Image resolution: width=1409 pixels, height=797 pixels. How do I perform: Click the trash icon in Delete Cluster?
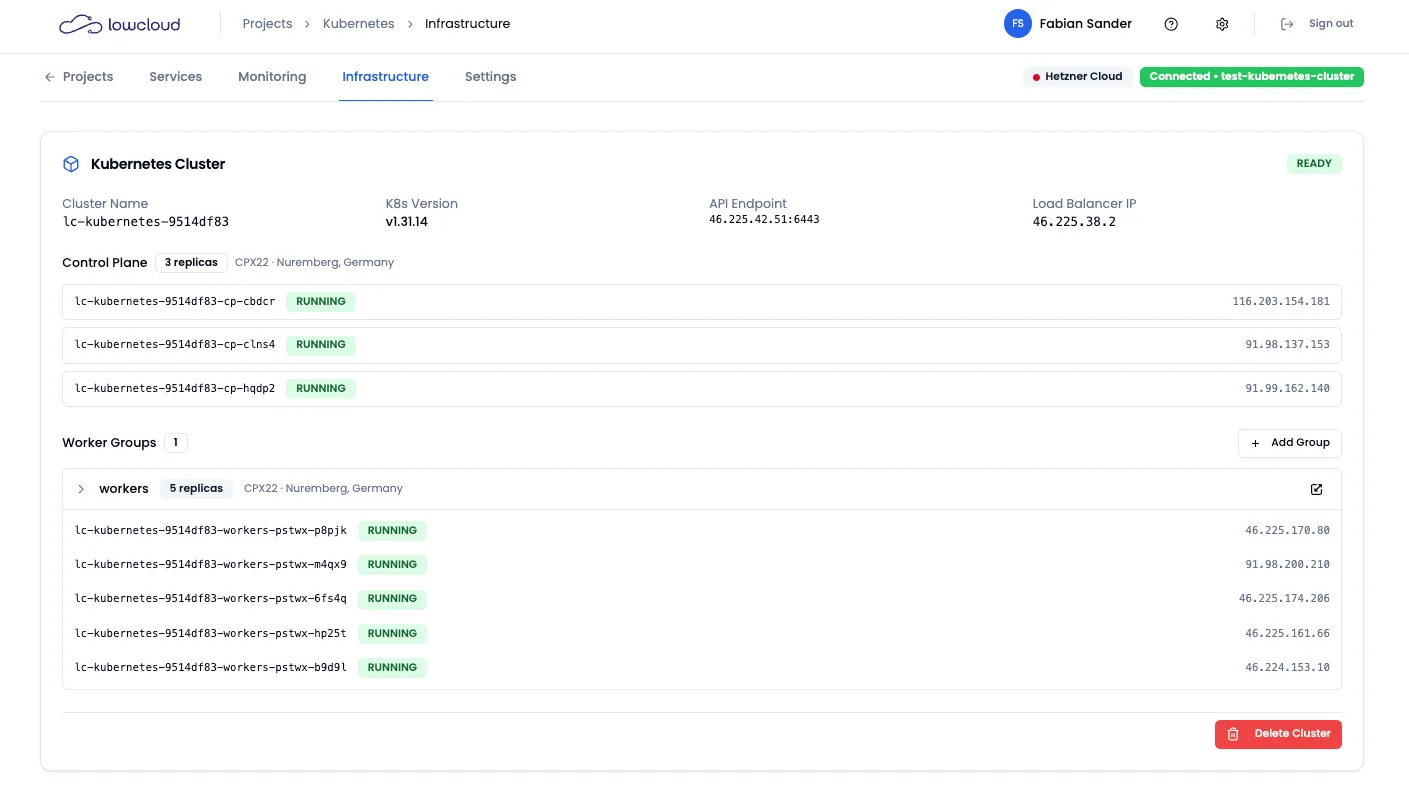(x=1233, y=734)
